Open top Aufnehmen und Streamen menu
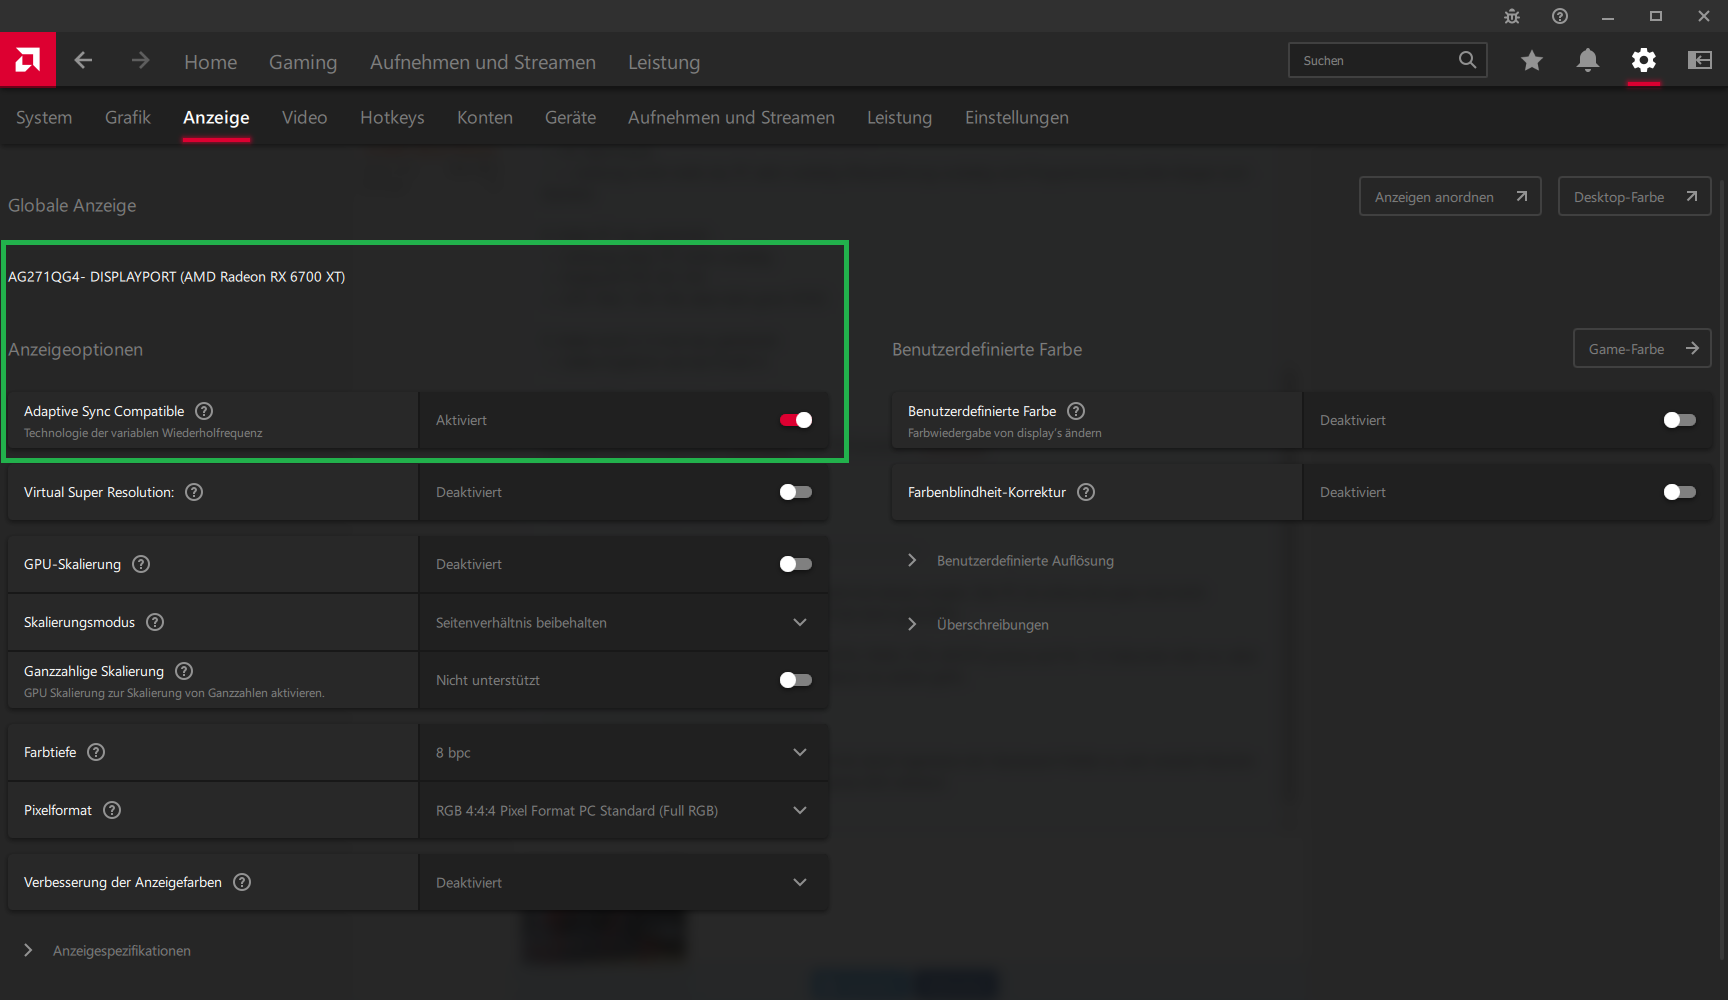Viewport: 1728px width, 1000px height. pyautogui.click(x=483, y=62)
